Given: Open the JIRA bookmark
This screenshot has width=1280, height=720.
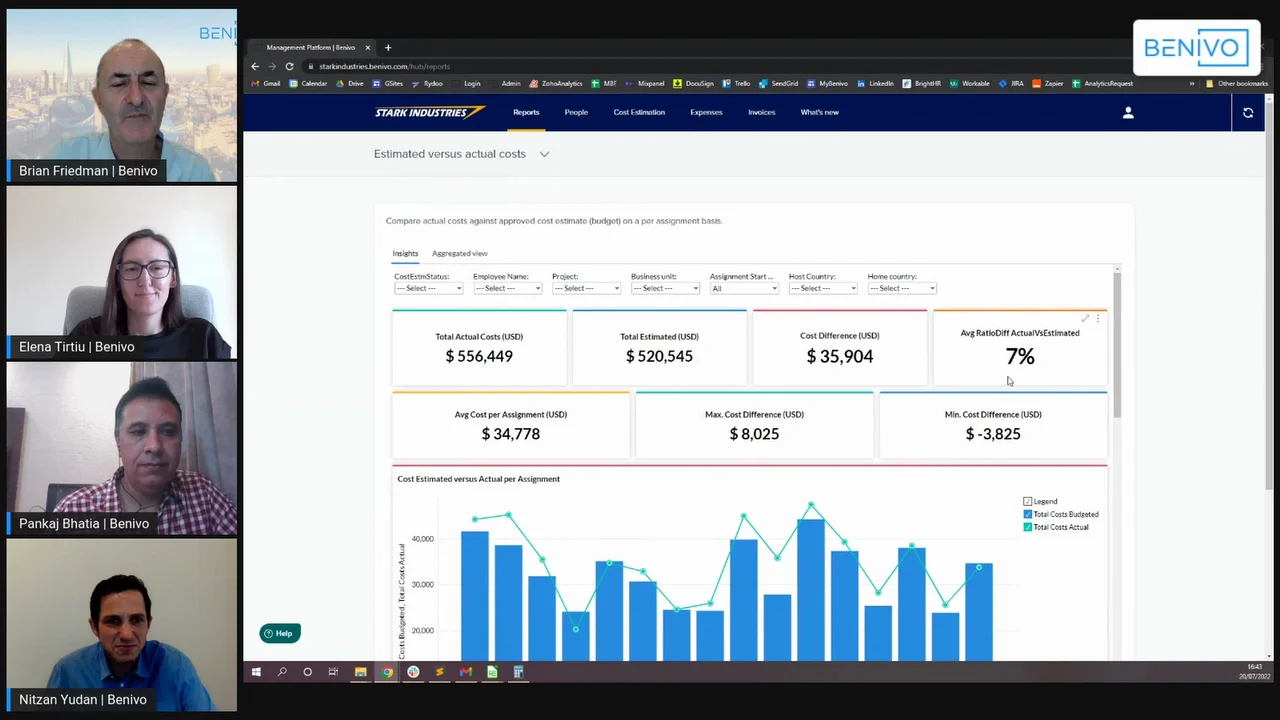Looking at the screenshot, I should point(1012,84).
